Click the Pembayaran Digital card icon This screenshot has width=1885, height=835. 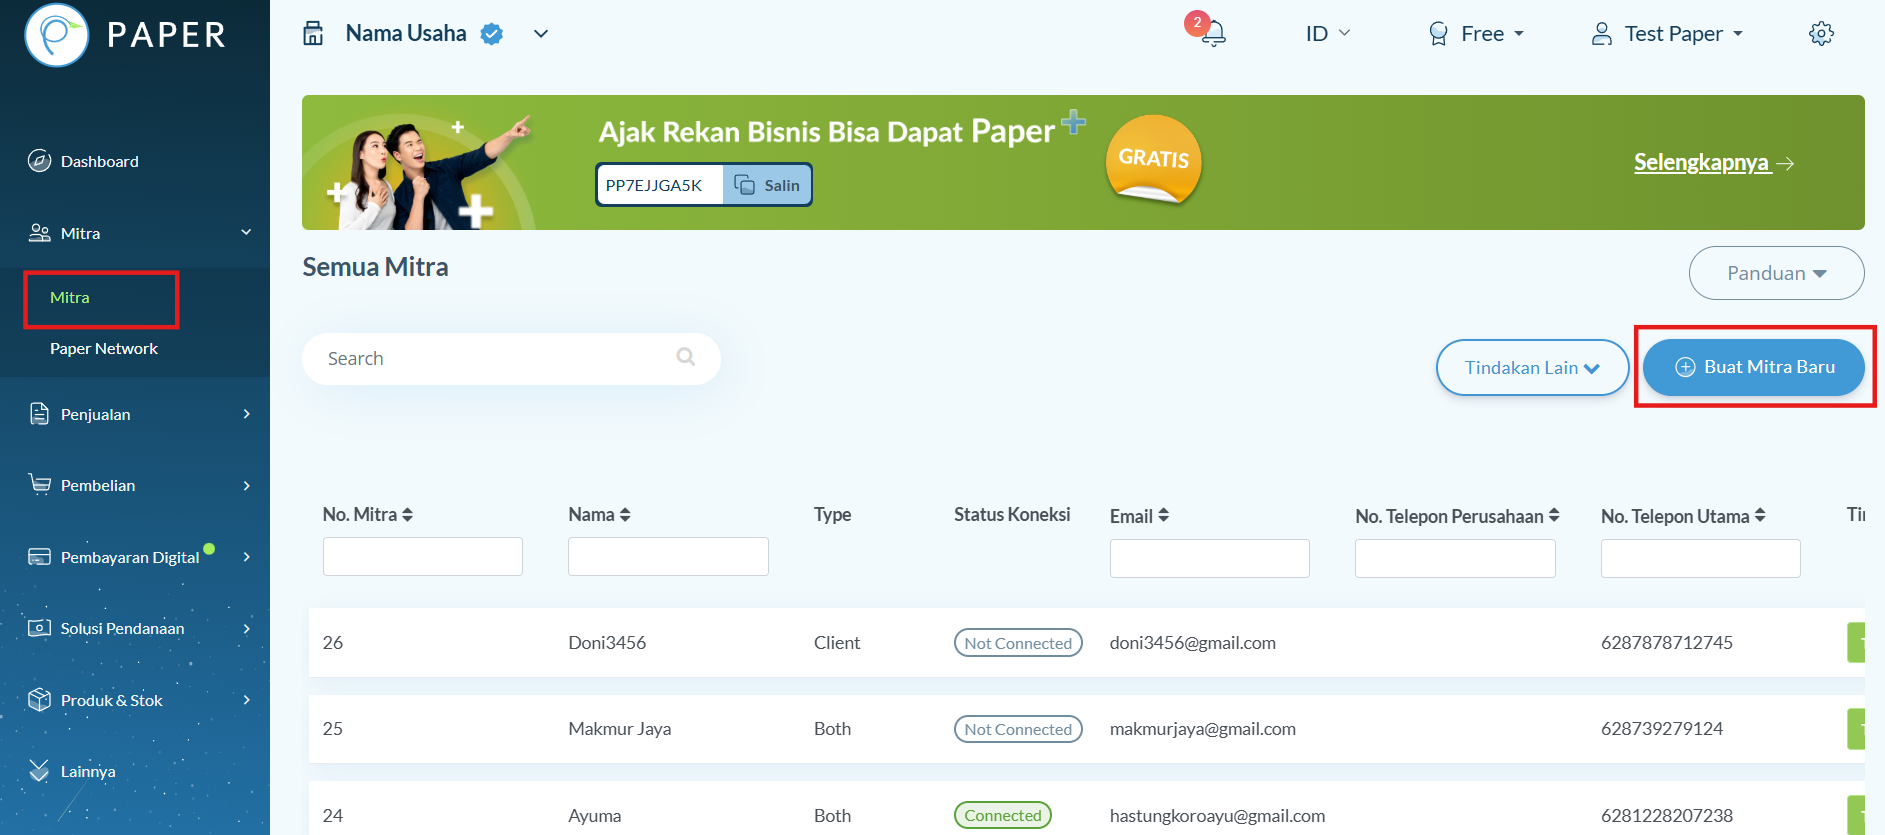pyautogui.click(x=39, y=557)
